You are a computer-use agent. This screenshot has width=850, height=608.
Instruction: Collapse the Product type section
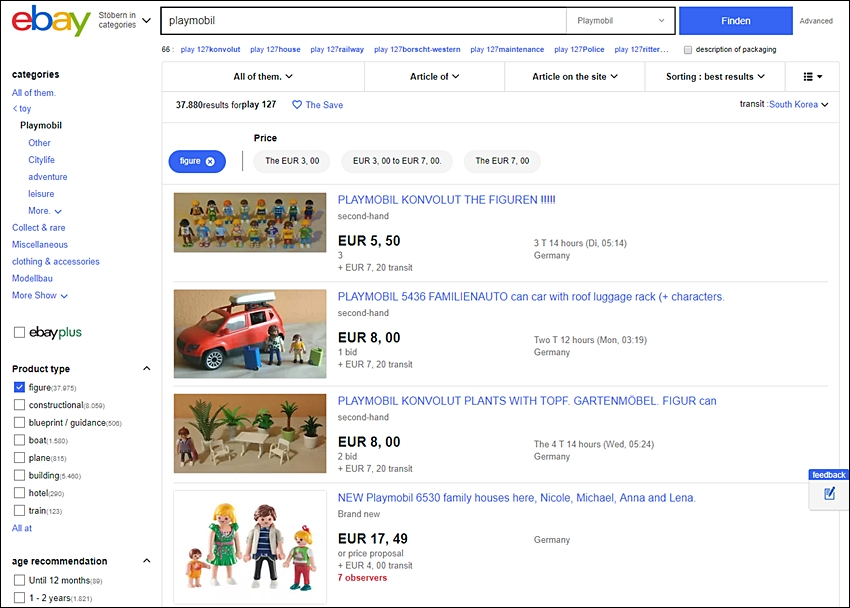[x=146, y=368]
